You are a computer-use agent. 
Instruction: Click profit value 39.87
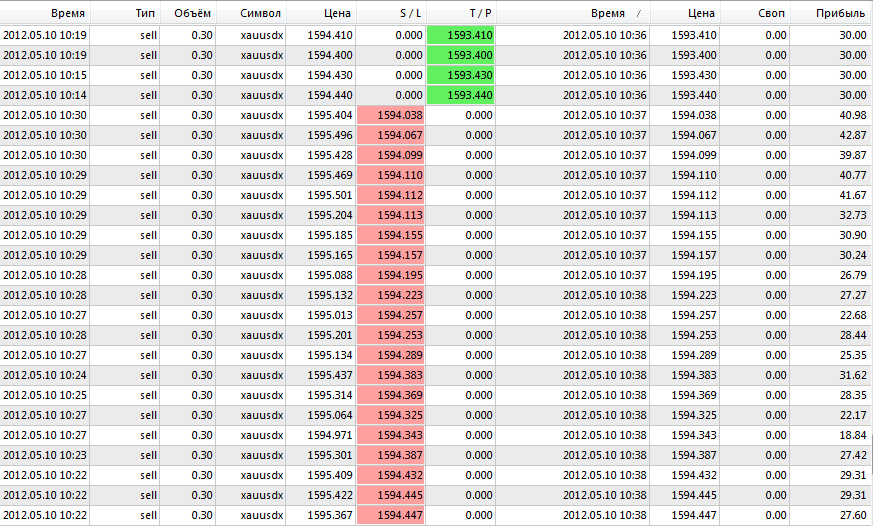(854, 155)
